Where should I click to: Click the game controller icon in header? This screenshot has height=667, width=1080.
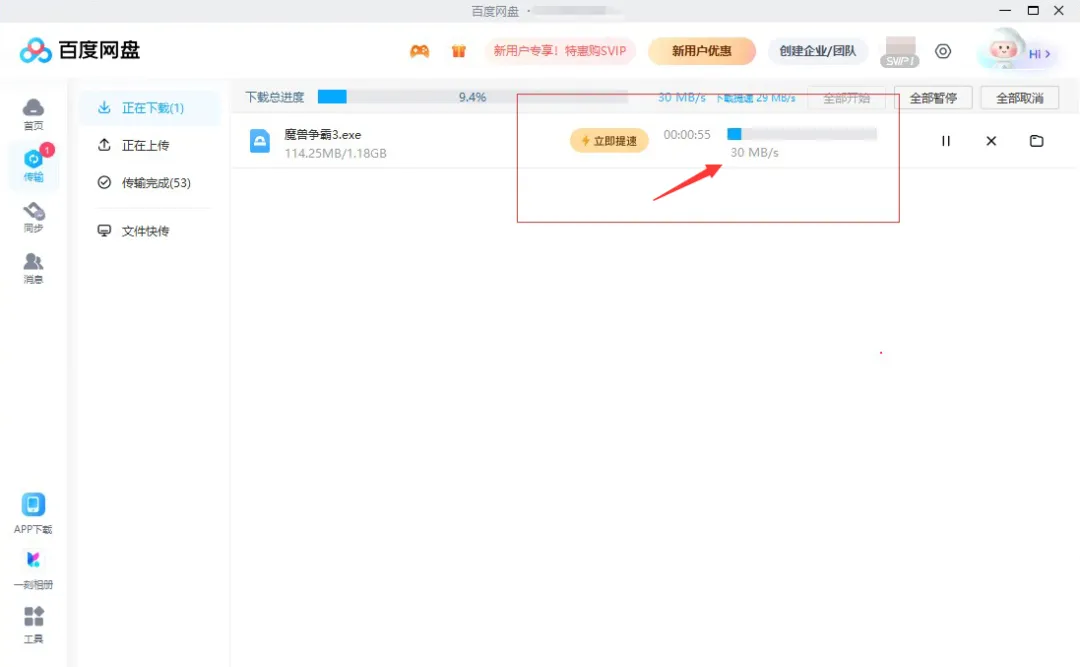click(419, 51)
